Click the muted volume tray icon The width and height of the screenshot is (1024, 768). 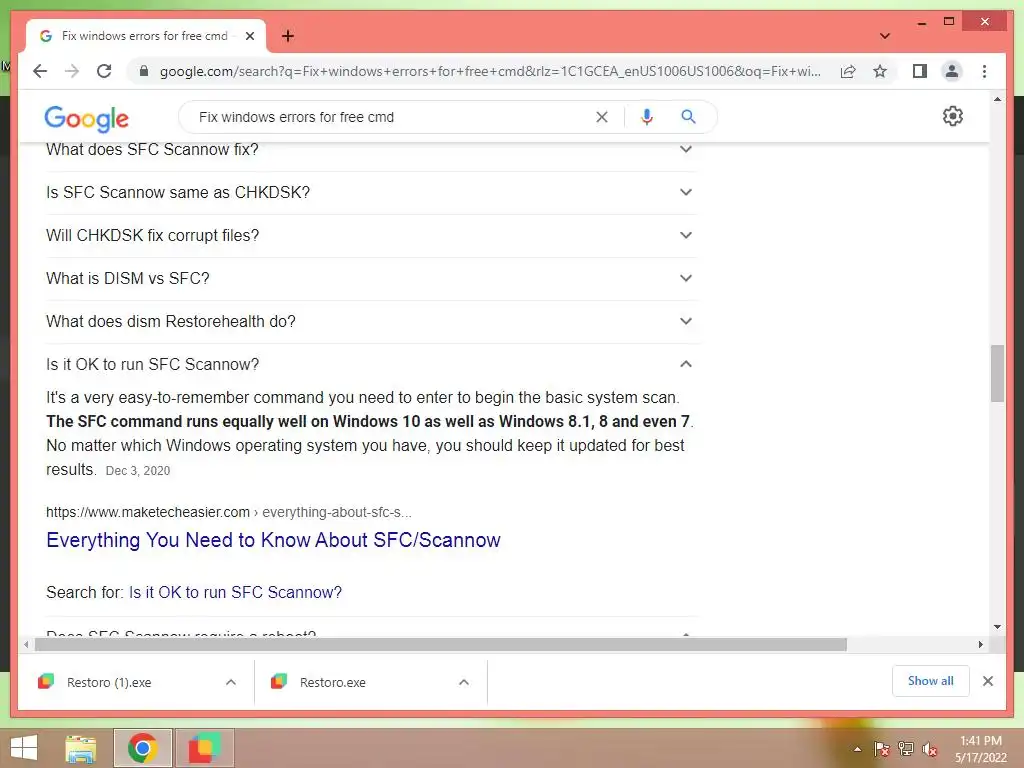(x=930, y=749)
